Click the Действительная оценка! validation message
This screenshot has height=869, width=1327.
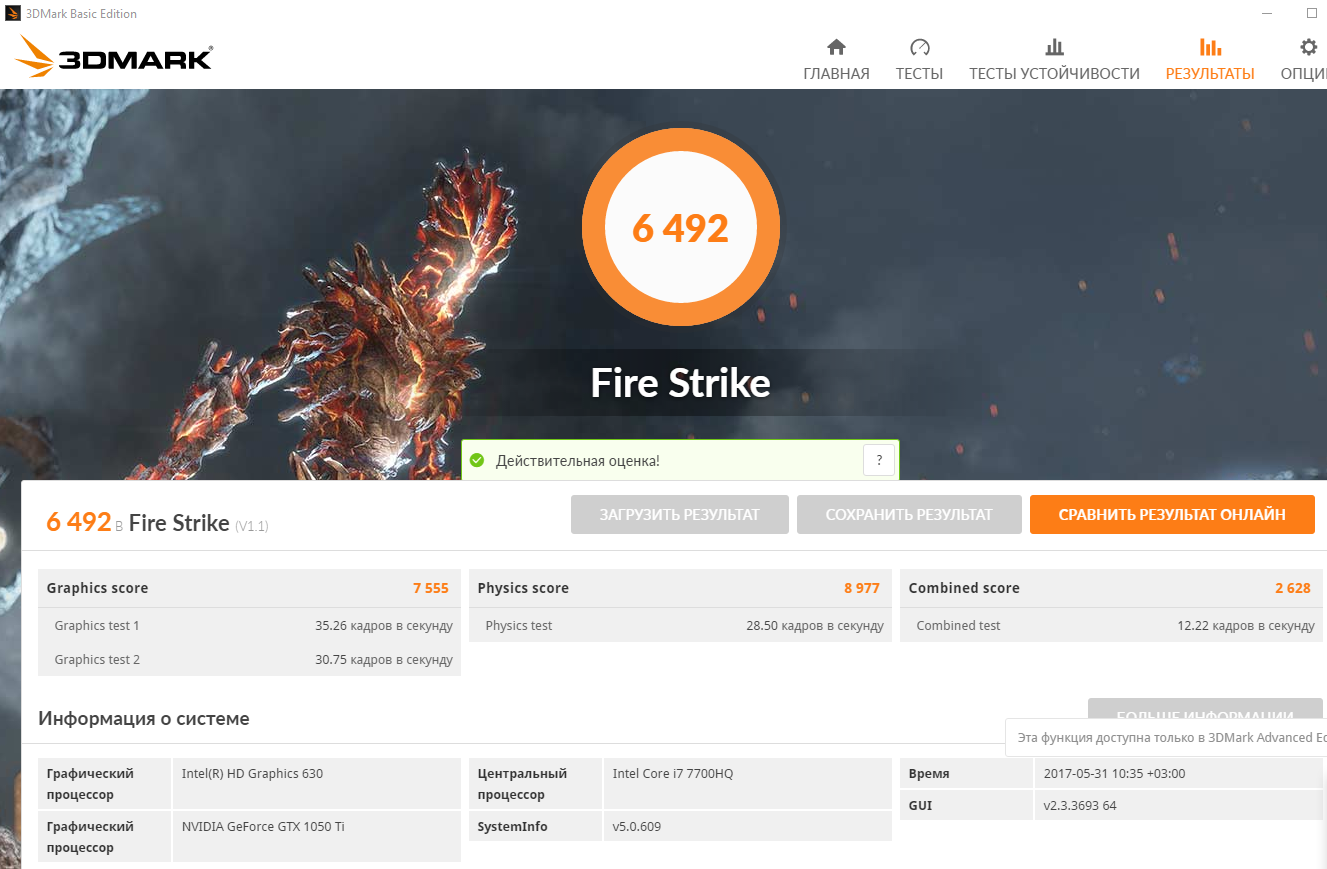[x=578, y=461]
